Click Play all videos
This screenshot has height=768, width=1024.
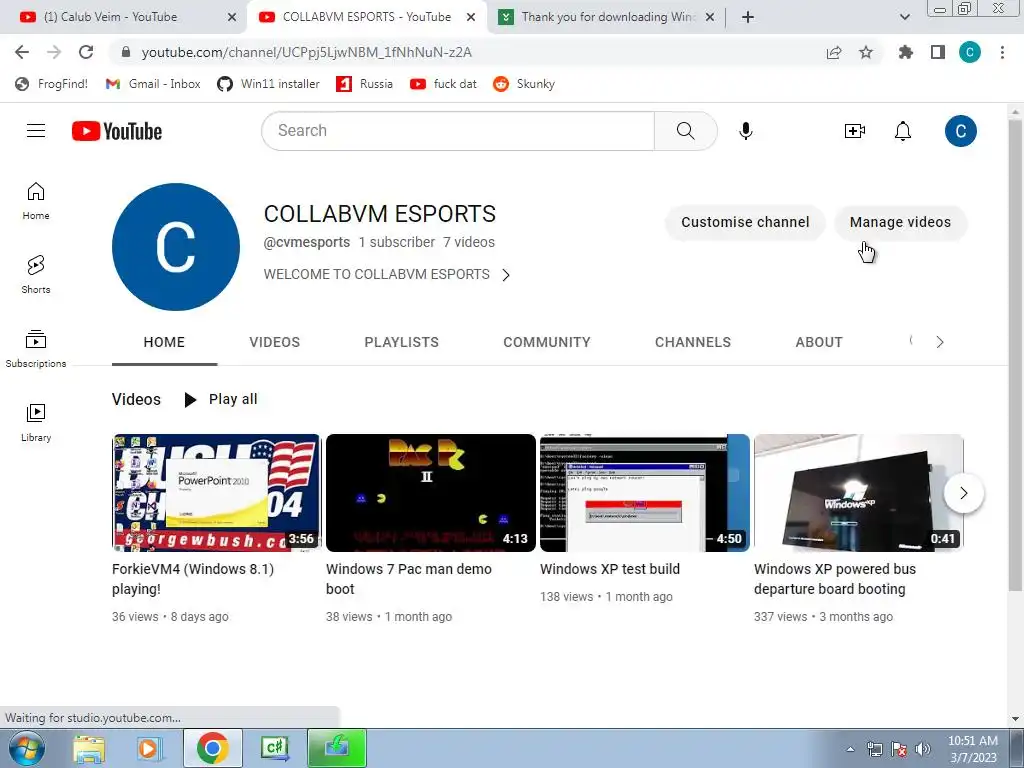coord(221,399)
